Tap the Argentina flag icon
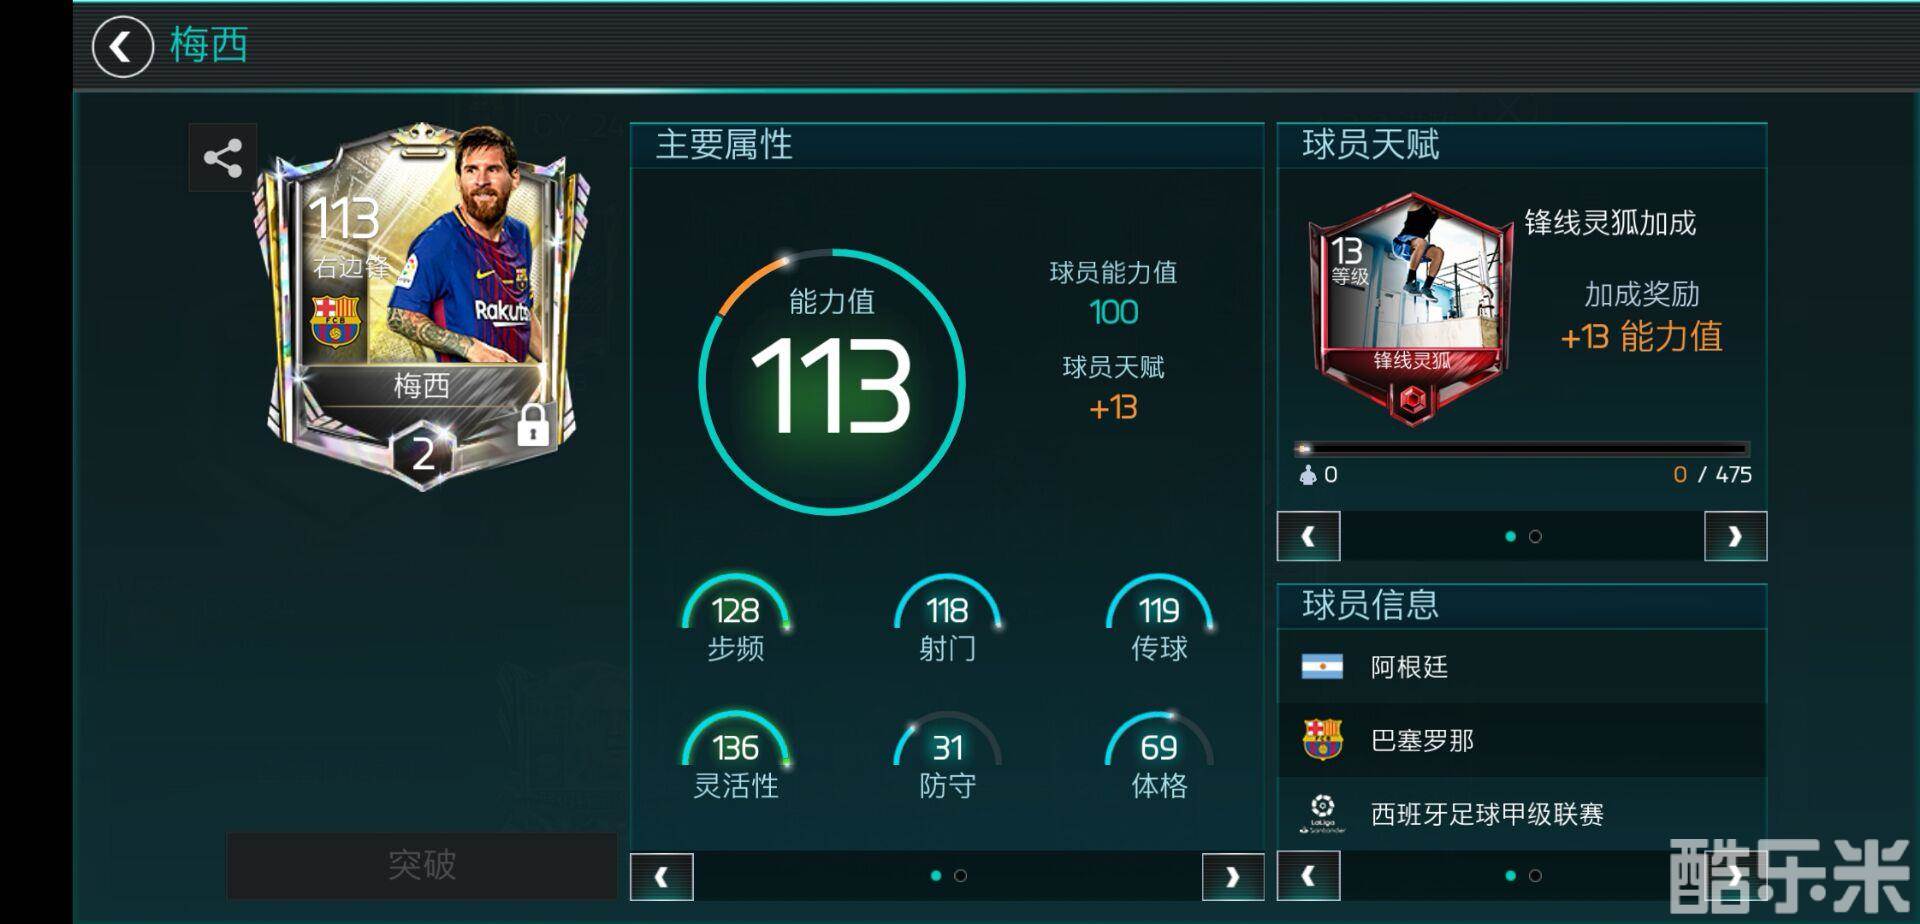 pos(1322,666)
